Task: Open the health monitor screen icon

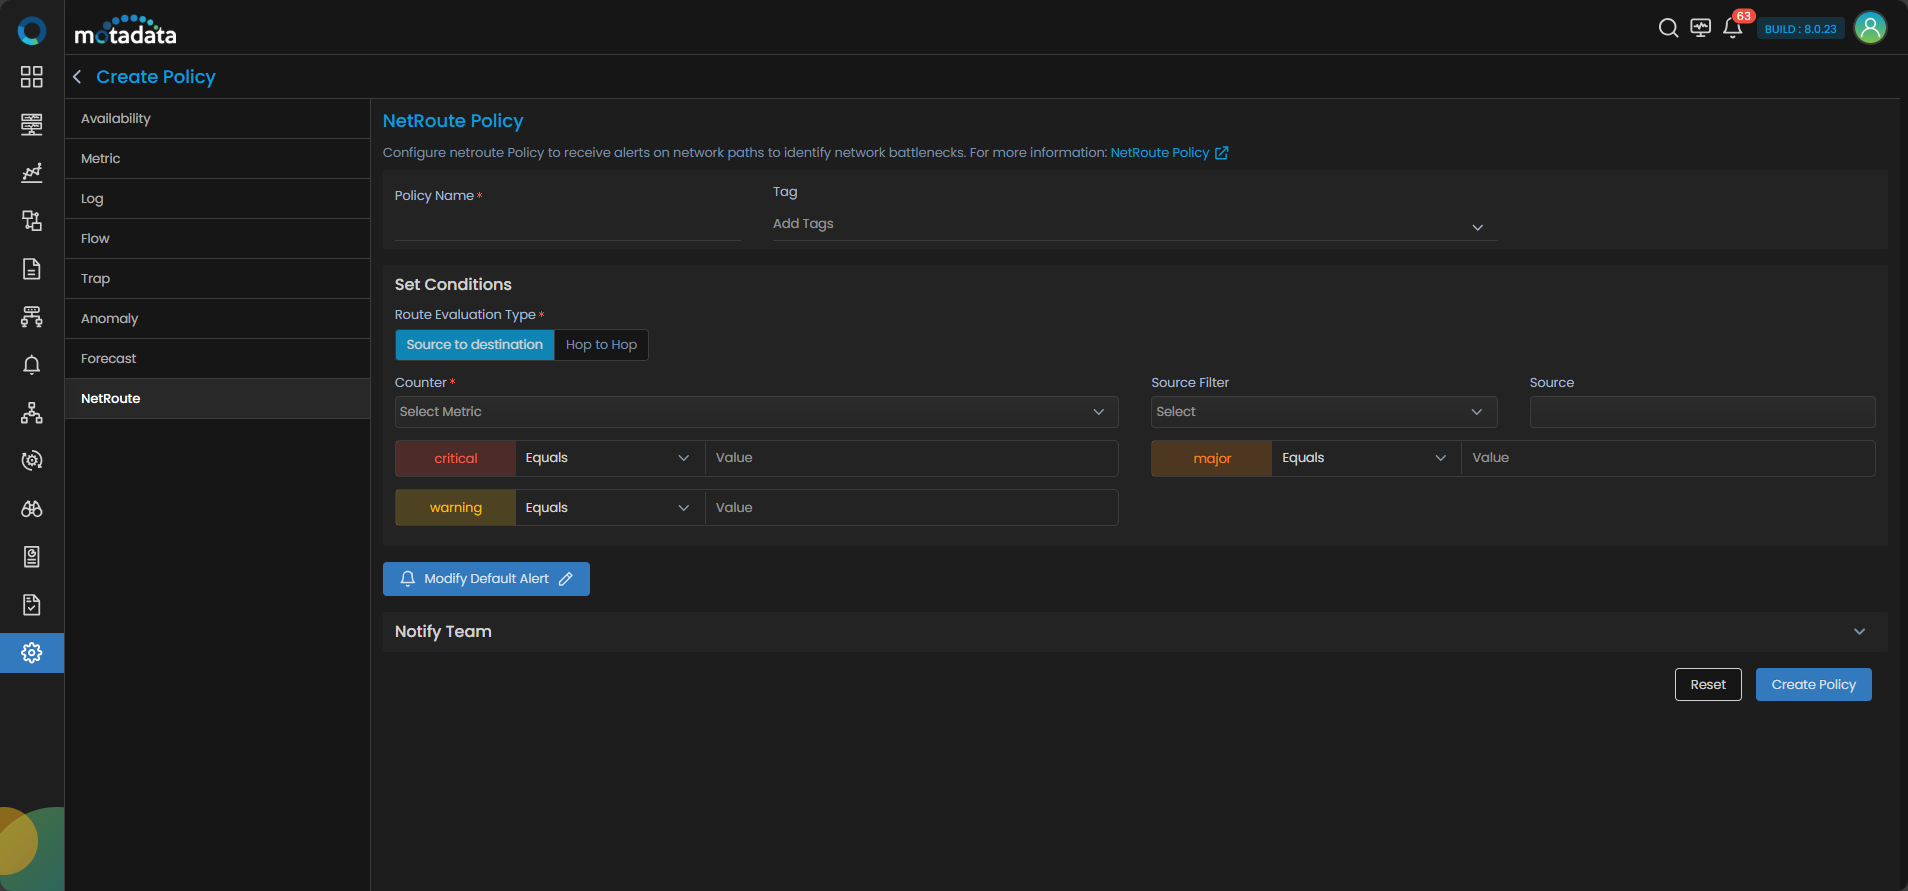Action: [x=1700, y=28]
